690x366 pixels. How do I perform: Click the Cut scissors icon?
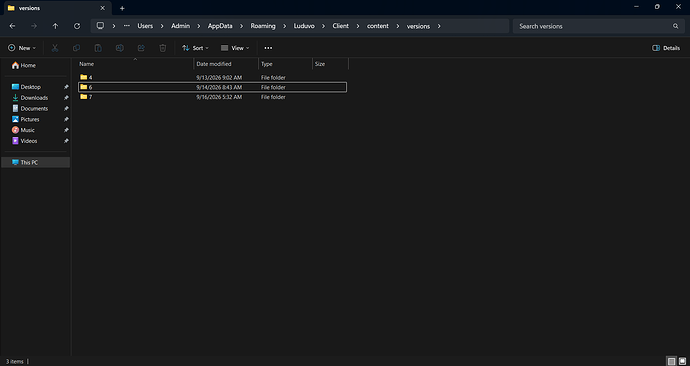pyautogui.click(x=55, y=48)
